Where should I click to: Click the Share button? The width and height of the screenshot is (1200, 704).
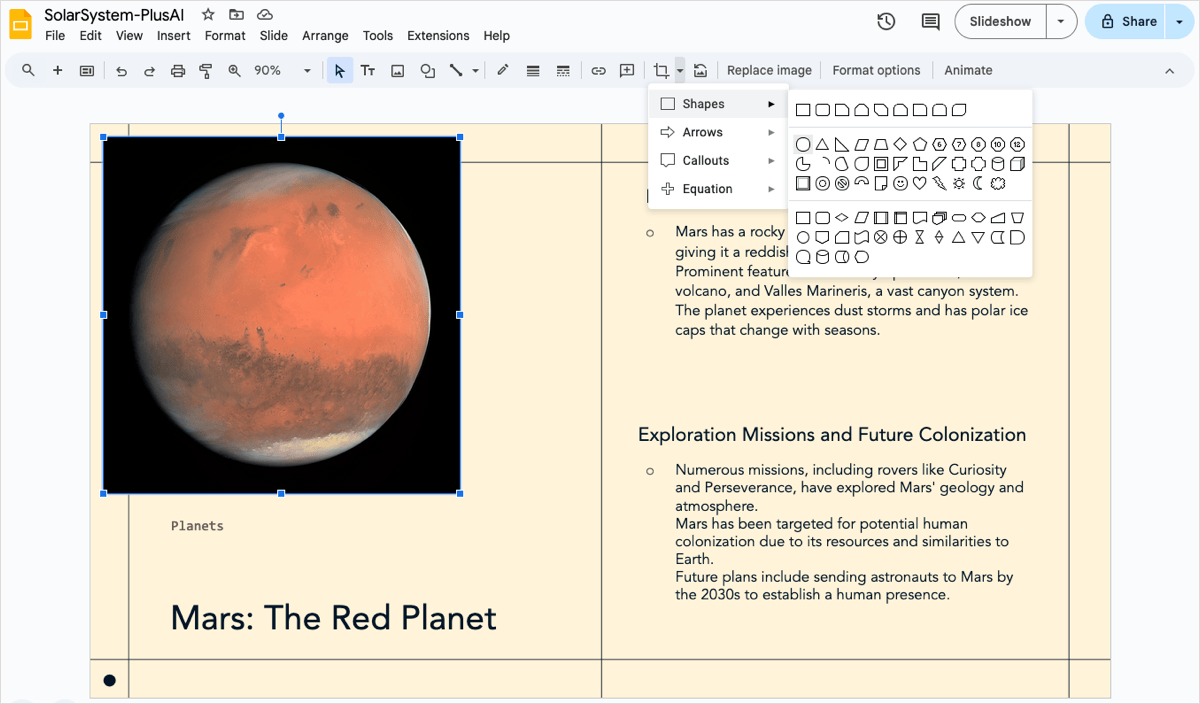1128,21
